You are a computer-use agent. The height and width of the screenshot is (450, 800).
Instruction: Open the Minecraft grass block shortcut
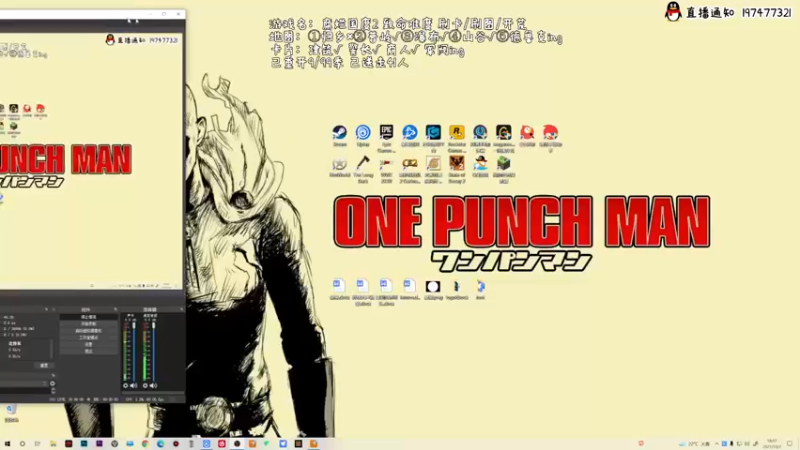pos(504,169)
